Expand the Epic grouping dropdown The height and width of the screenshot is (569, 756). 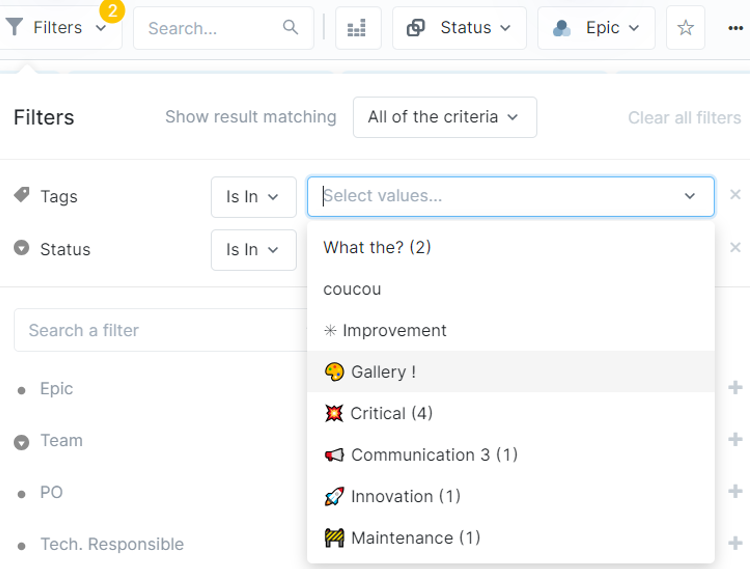click(x=596, y=28)
